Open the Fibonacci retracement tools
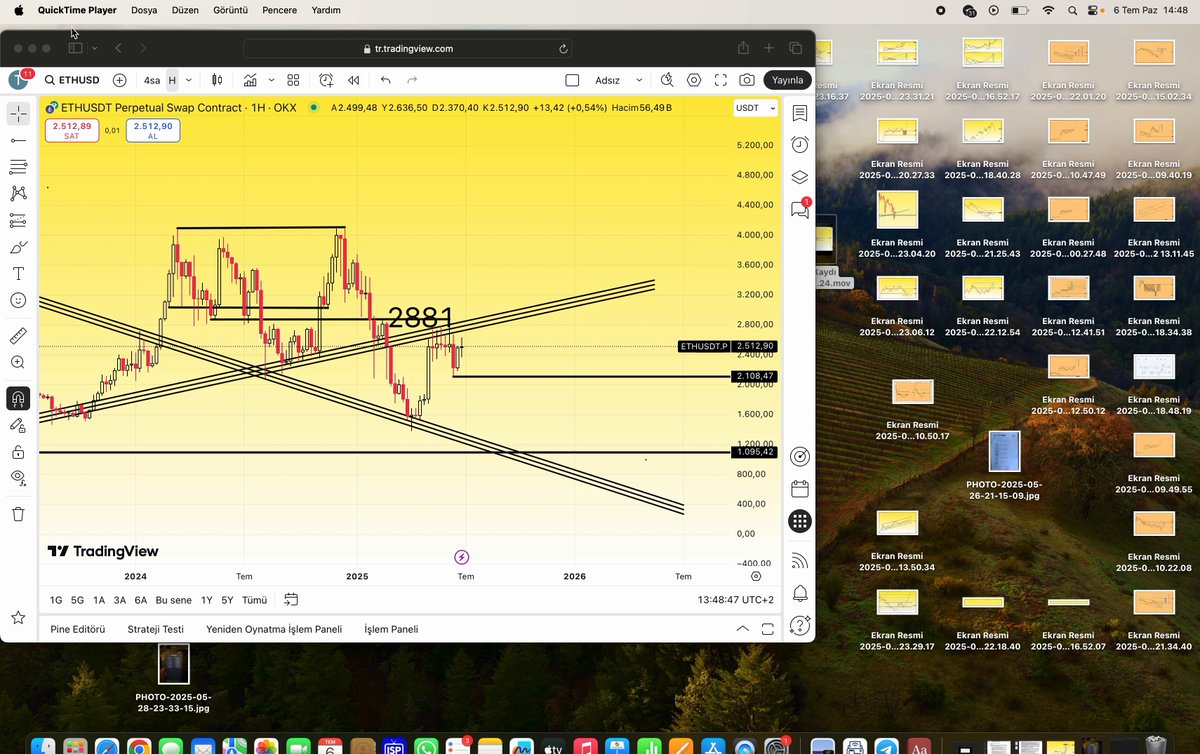The width and height of the screenshot is (1200, 754). click(x=18, y=167)
